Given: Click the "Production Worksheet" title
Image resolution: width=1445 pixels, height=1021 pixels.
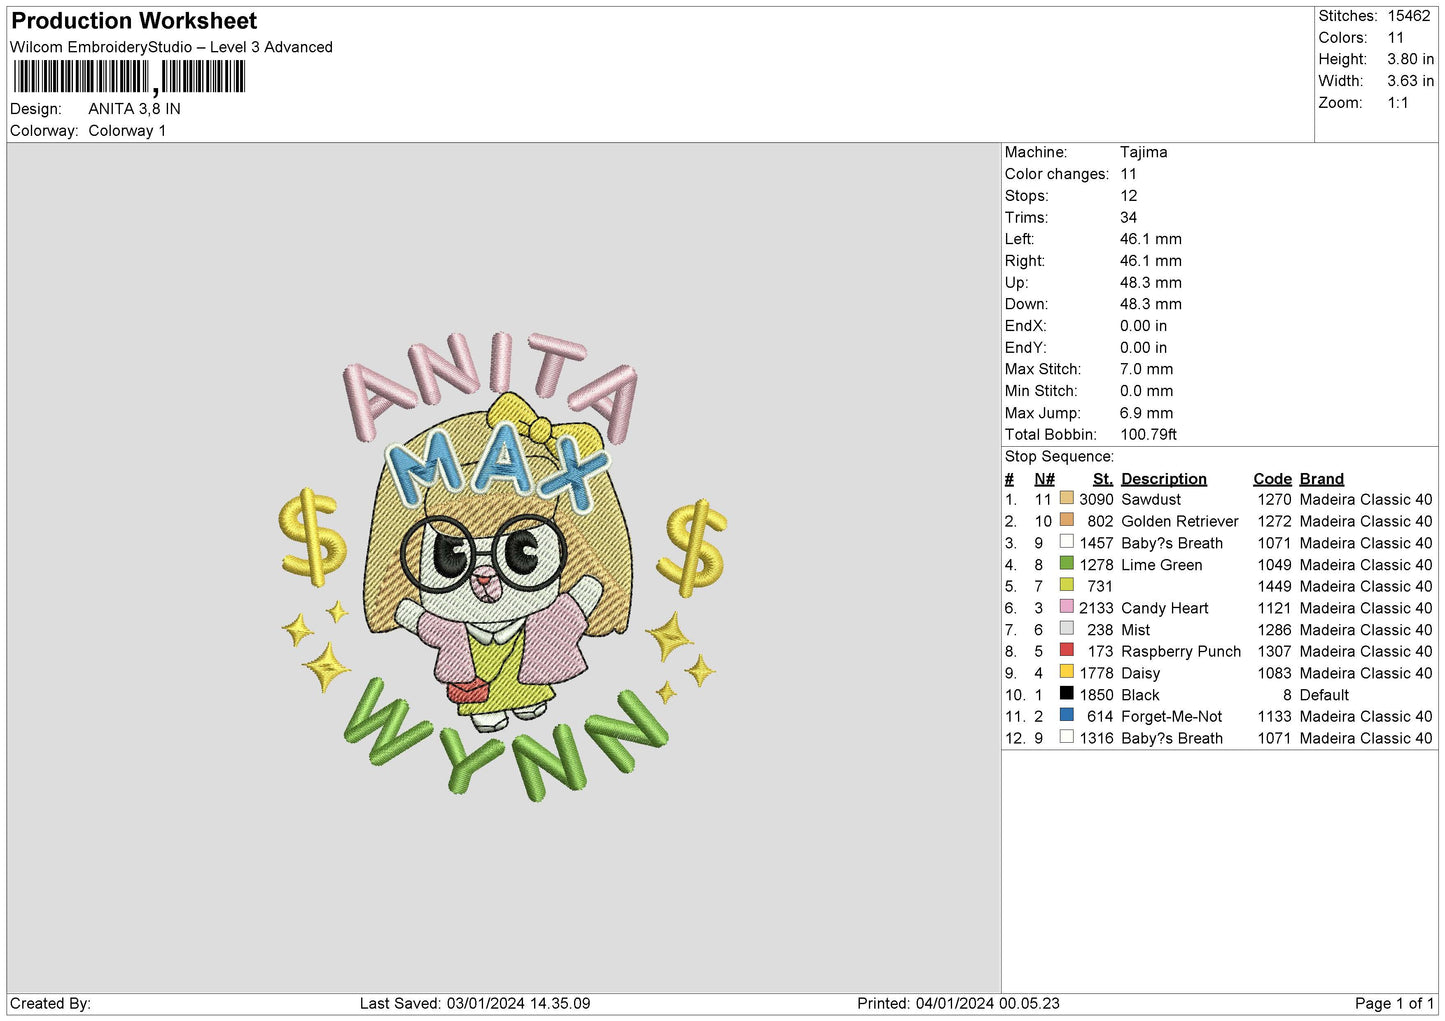Looking at the screenshot, I should pos(134,21).
